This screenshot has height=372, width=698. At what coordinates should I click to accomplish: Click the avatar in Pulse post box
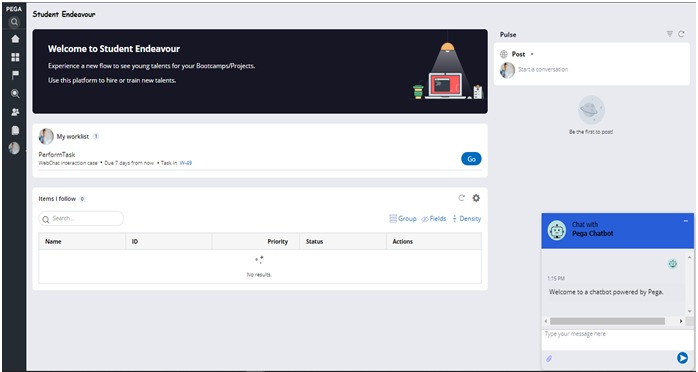point(507,70)
